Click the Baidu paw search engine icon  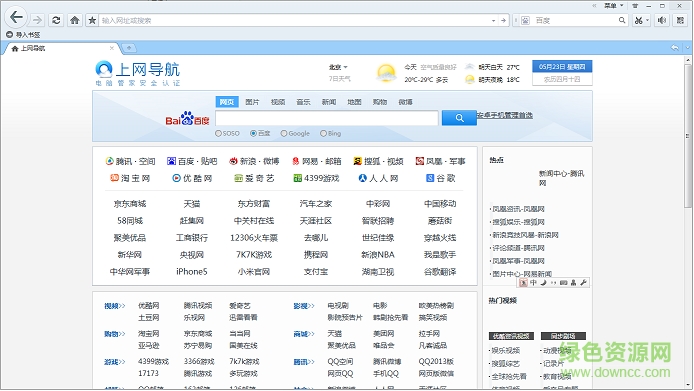(525, 20)
